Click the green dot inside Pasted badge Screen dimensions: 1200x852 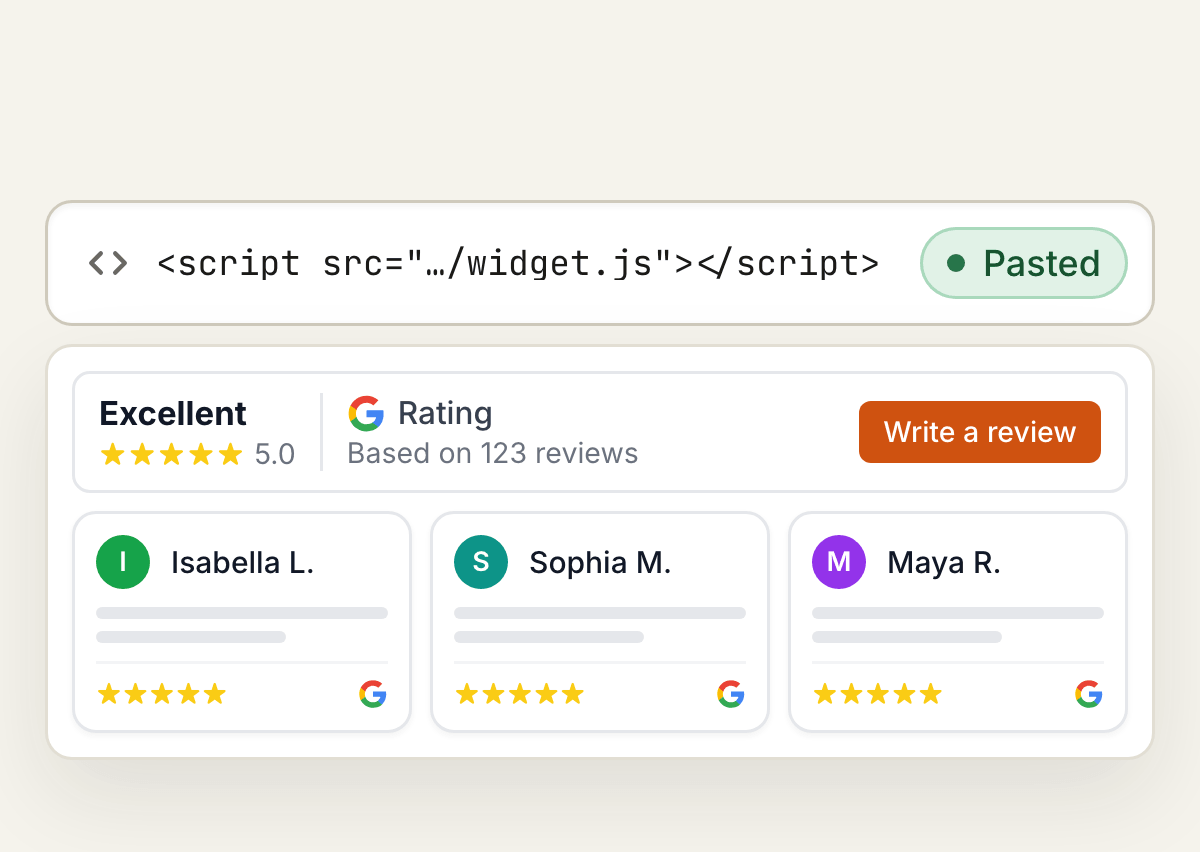[956, 263]
